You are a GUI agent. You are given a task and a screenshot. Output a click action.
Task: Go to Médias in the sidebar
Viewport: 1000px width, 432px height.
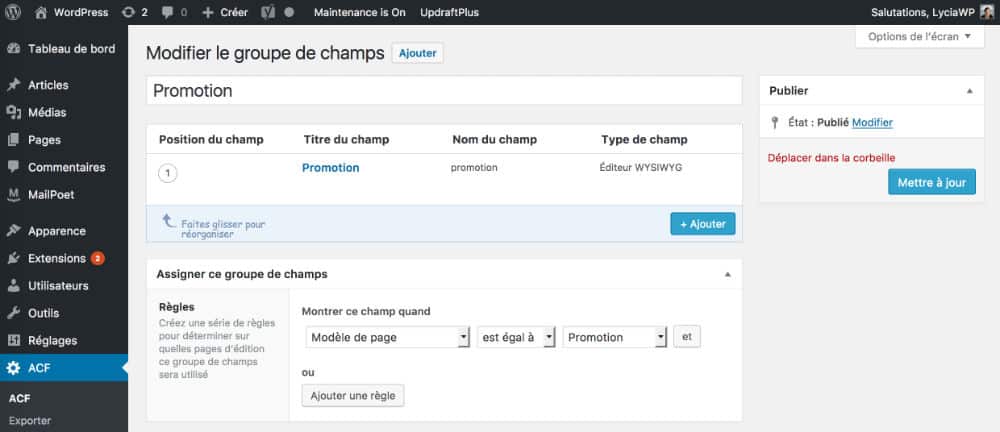(x=47, y=112)
